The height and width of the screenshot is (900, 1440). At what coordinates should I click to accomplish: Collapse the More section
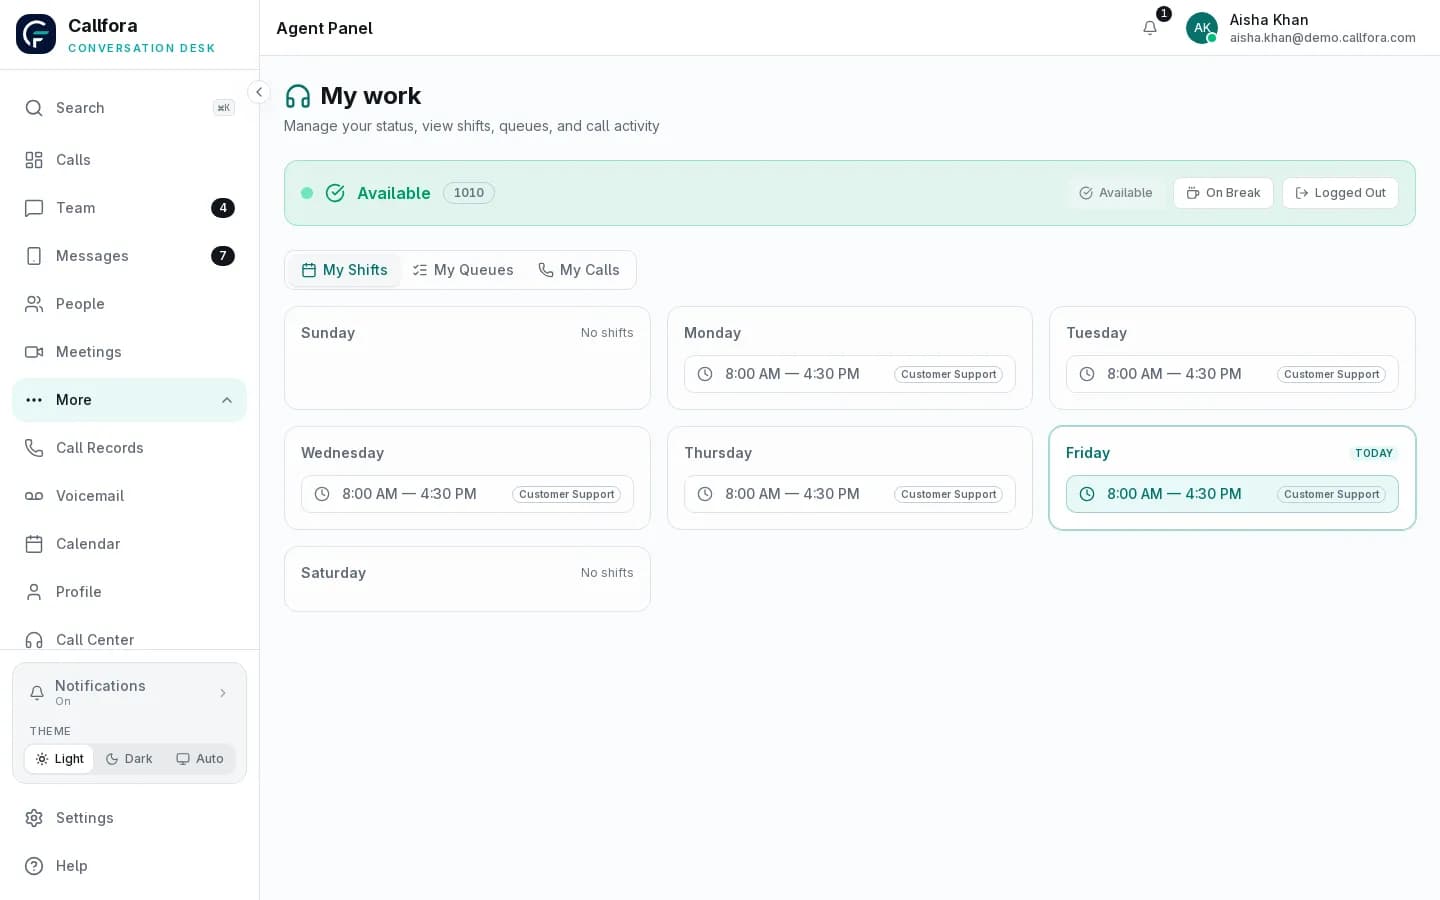129,400
